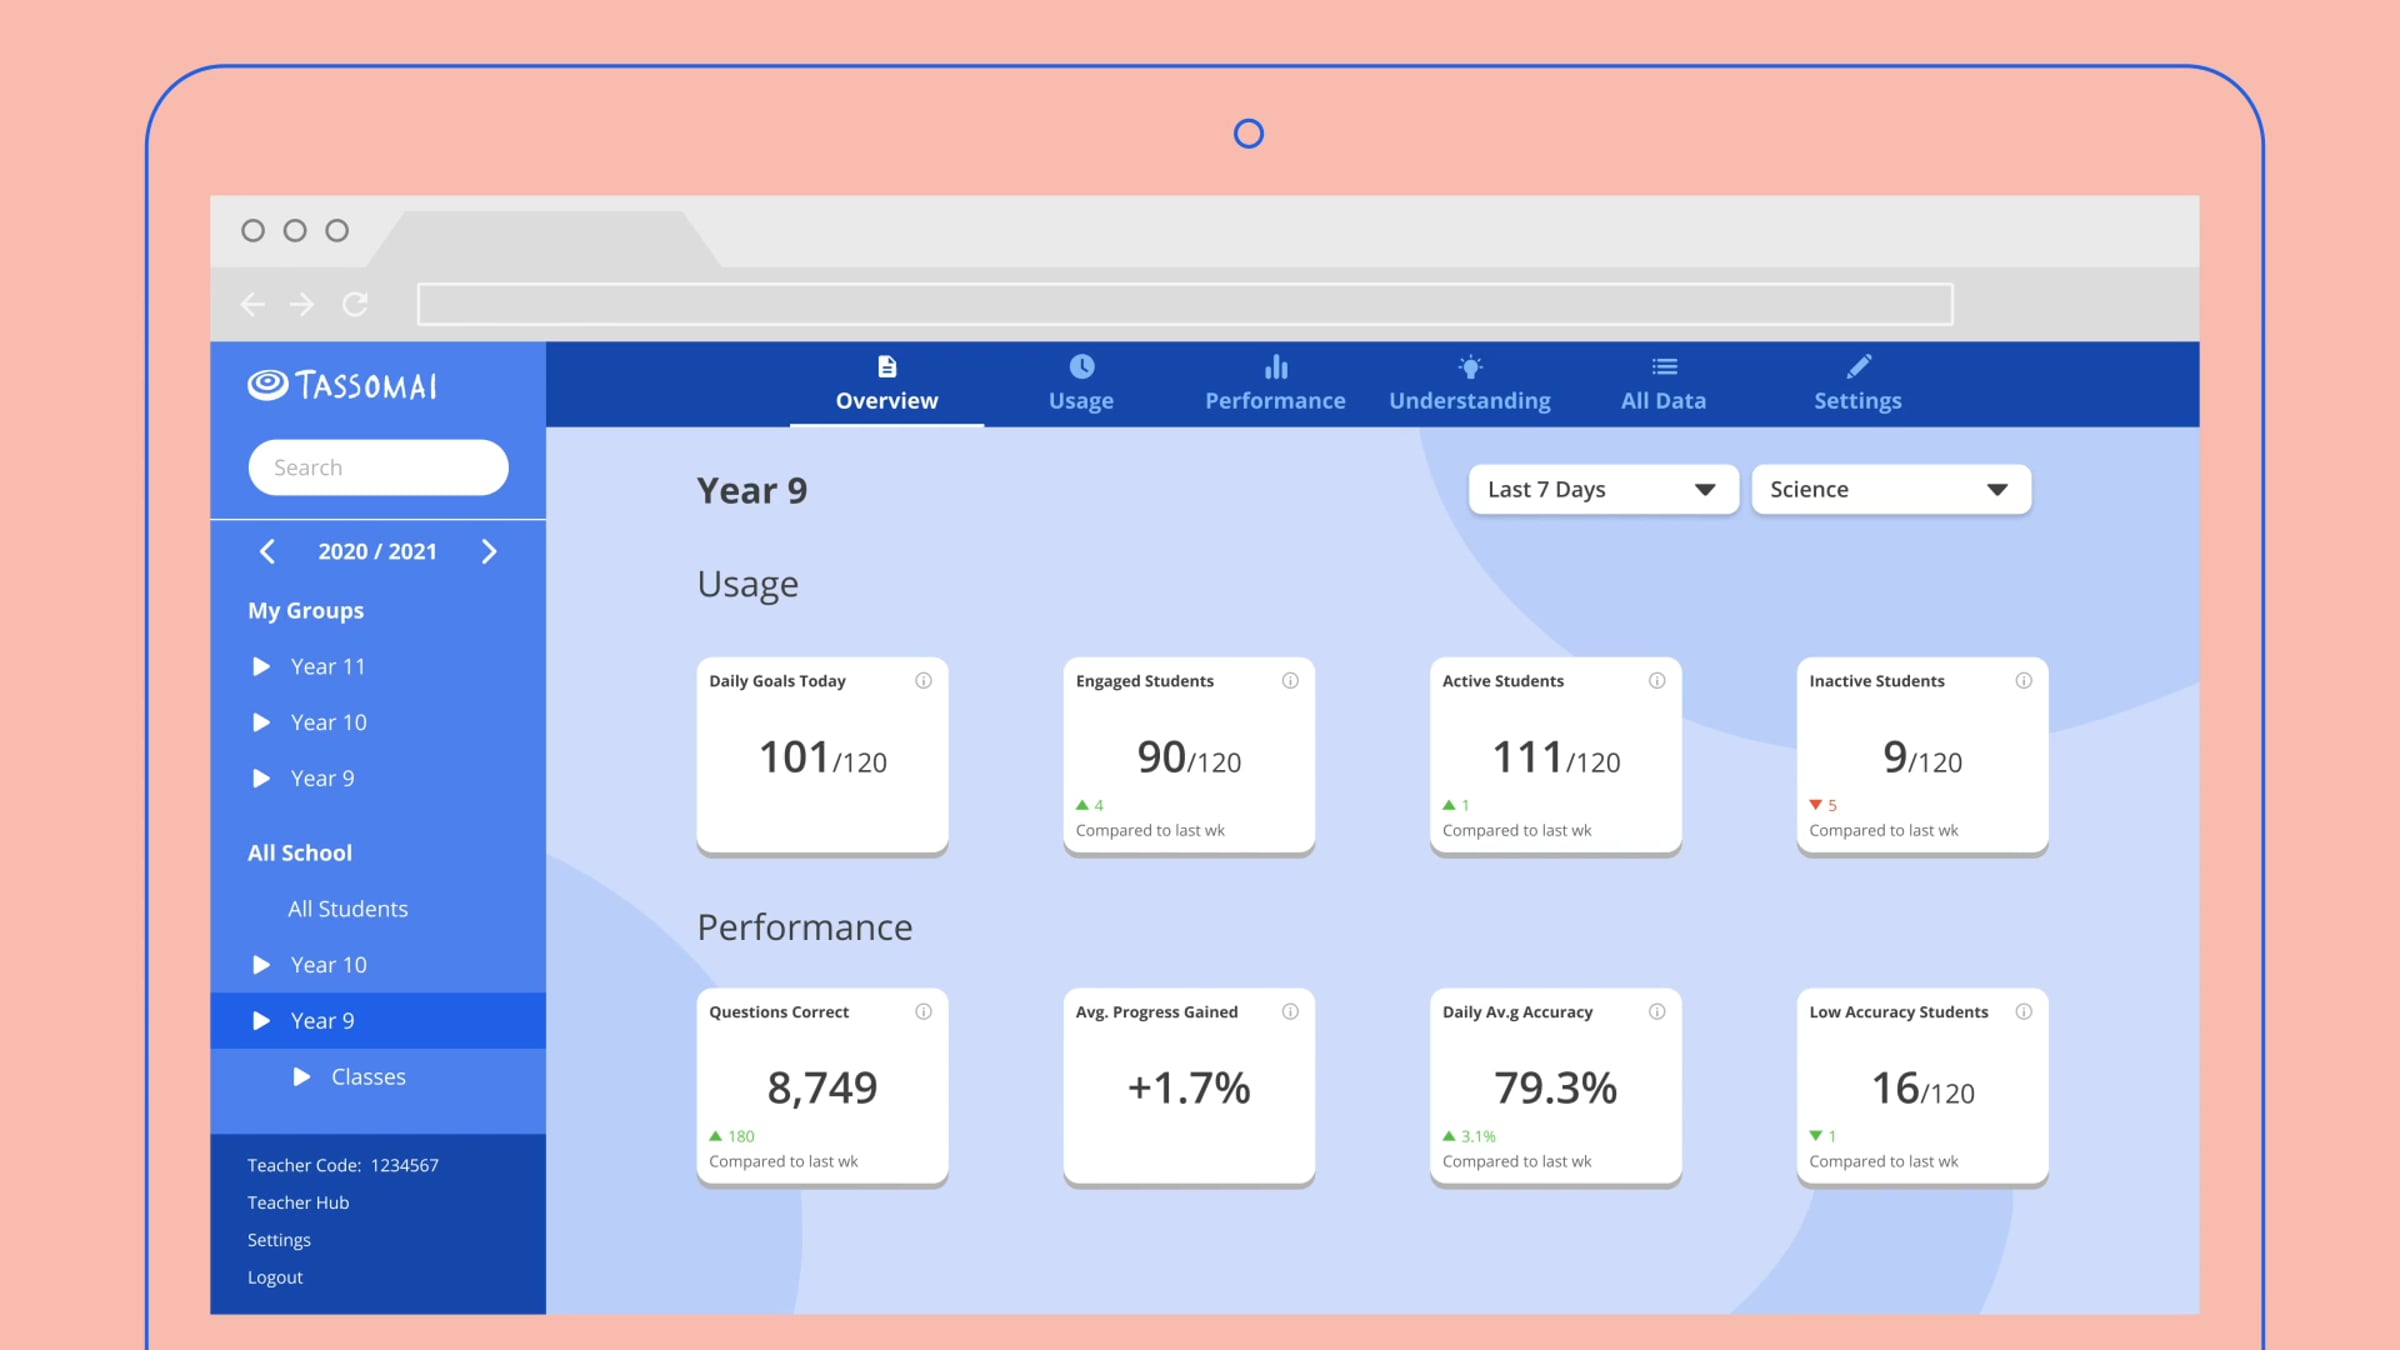Click info icon on Low Accuracy Students card

pyautogui.click(x=2023, y=1012)
